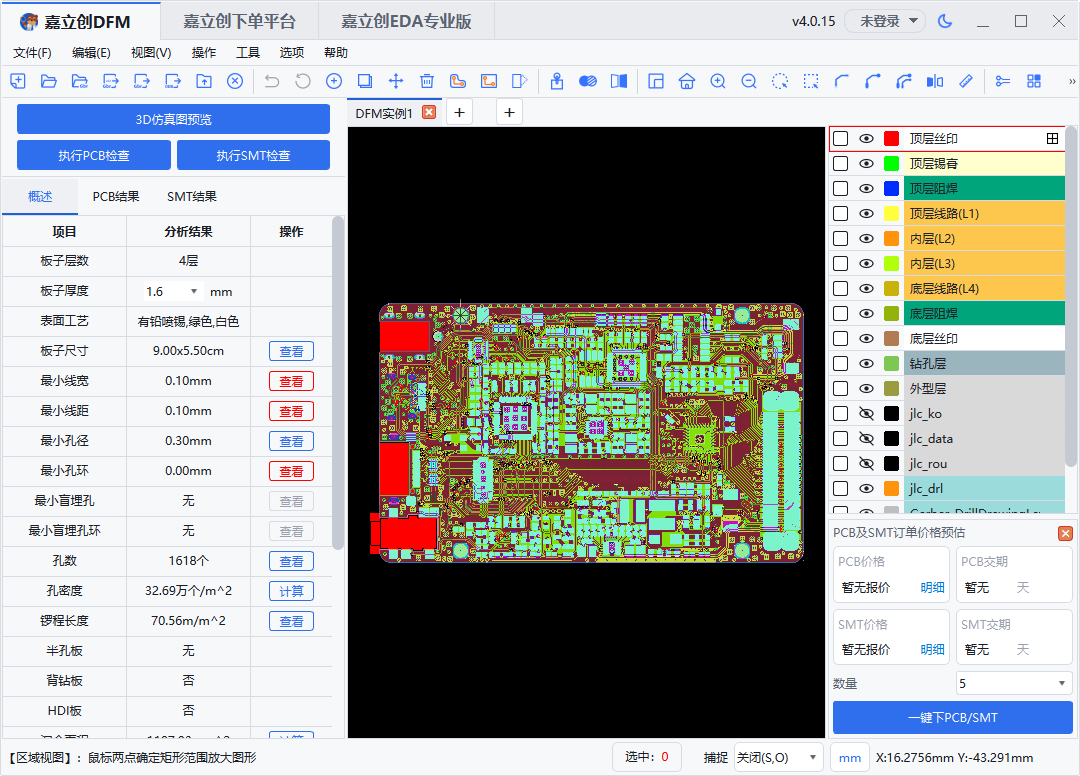This screenshot has height=776, width=1080.
Task: Toggle dark mode moon icon
Action: 945,21
